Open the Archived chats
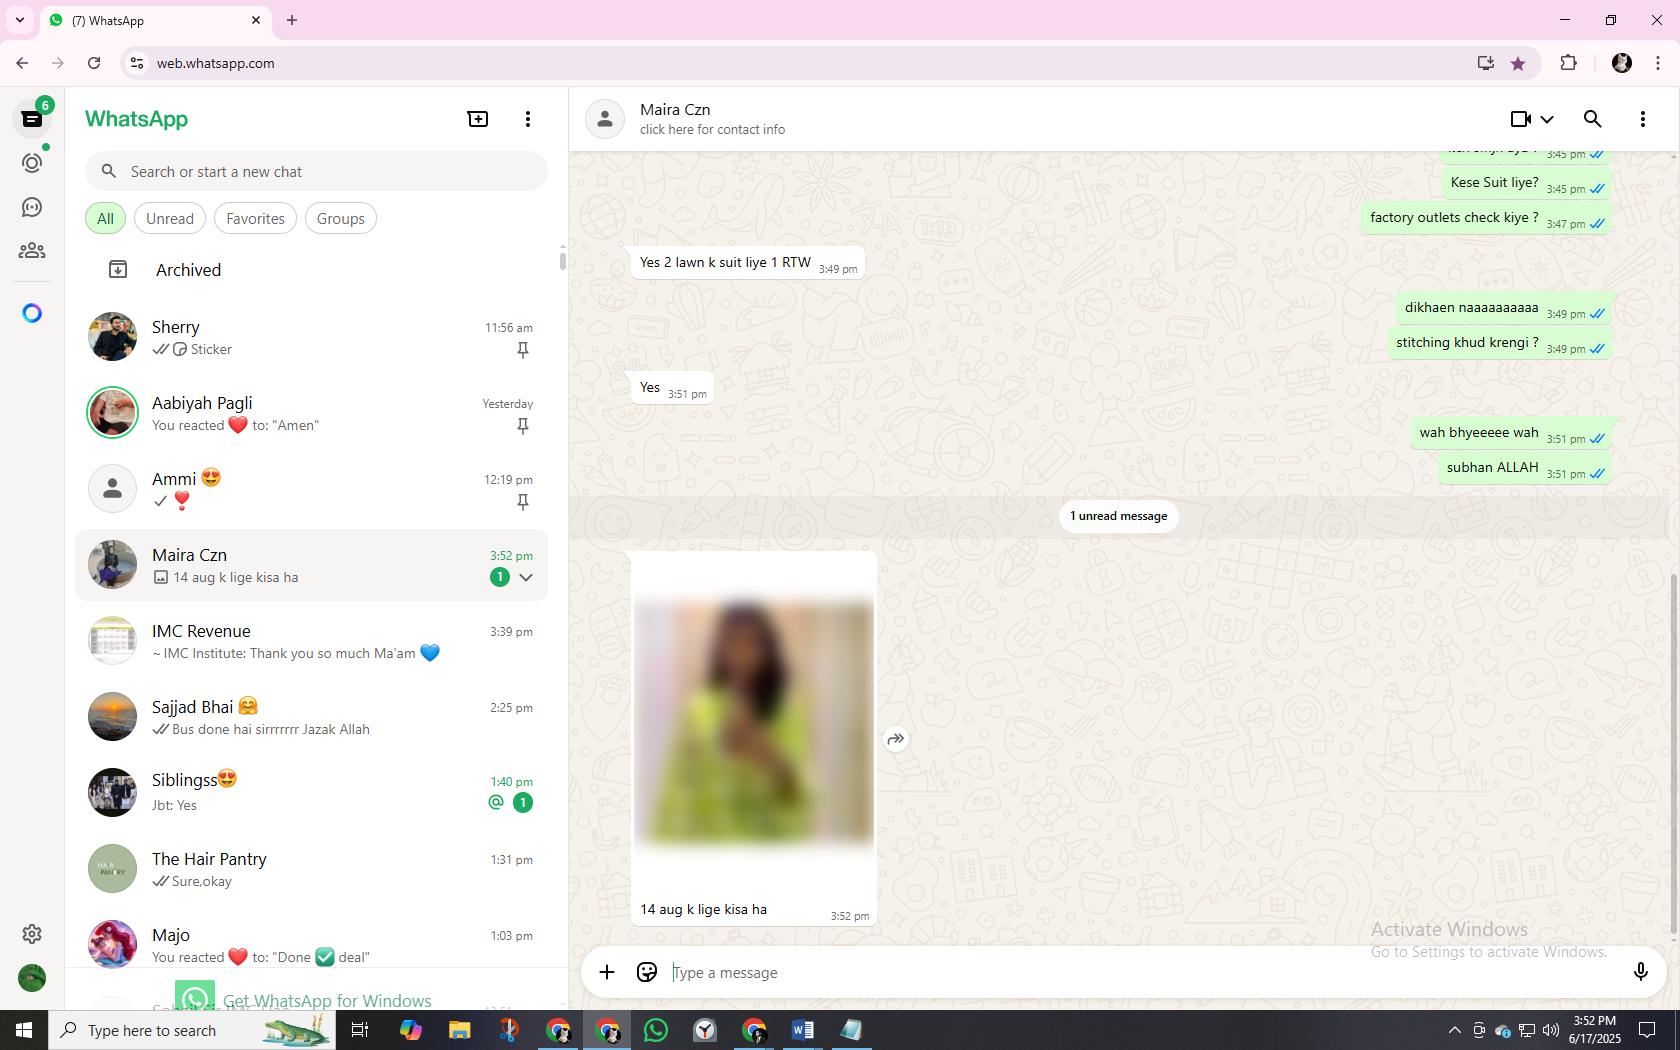This screenshot has width=1680, height=1050. (312, 270)
